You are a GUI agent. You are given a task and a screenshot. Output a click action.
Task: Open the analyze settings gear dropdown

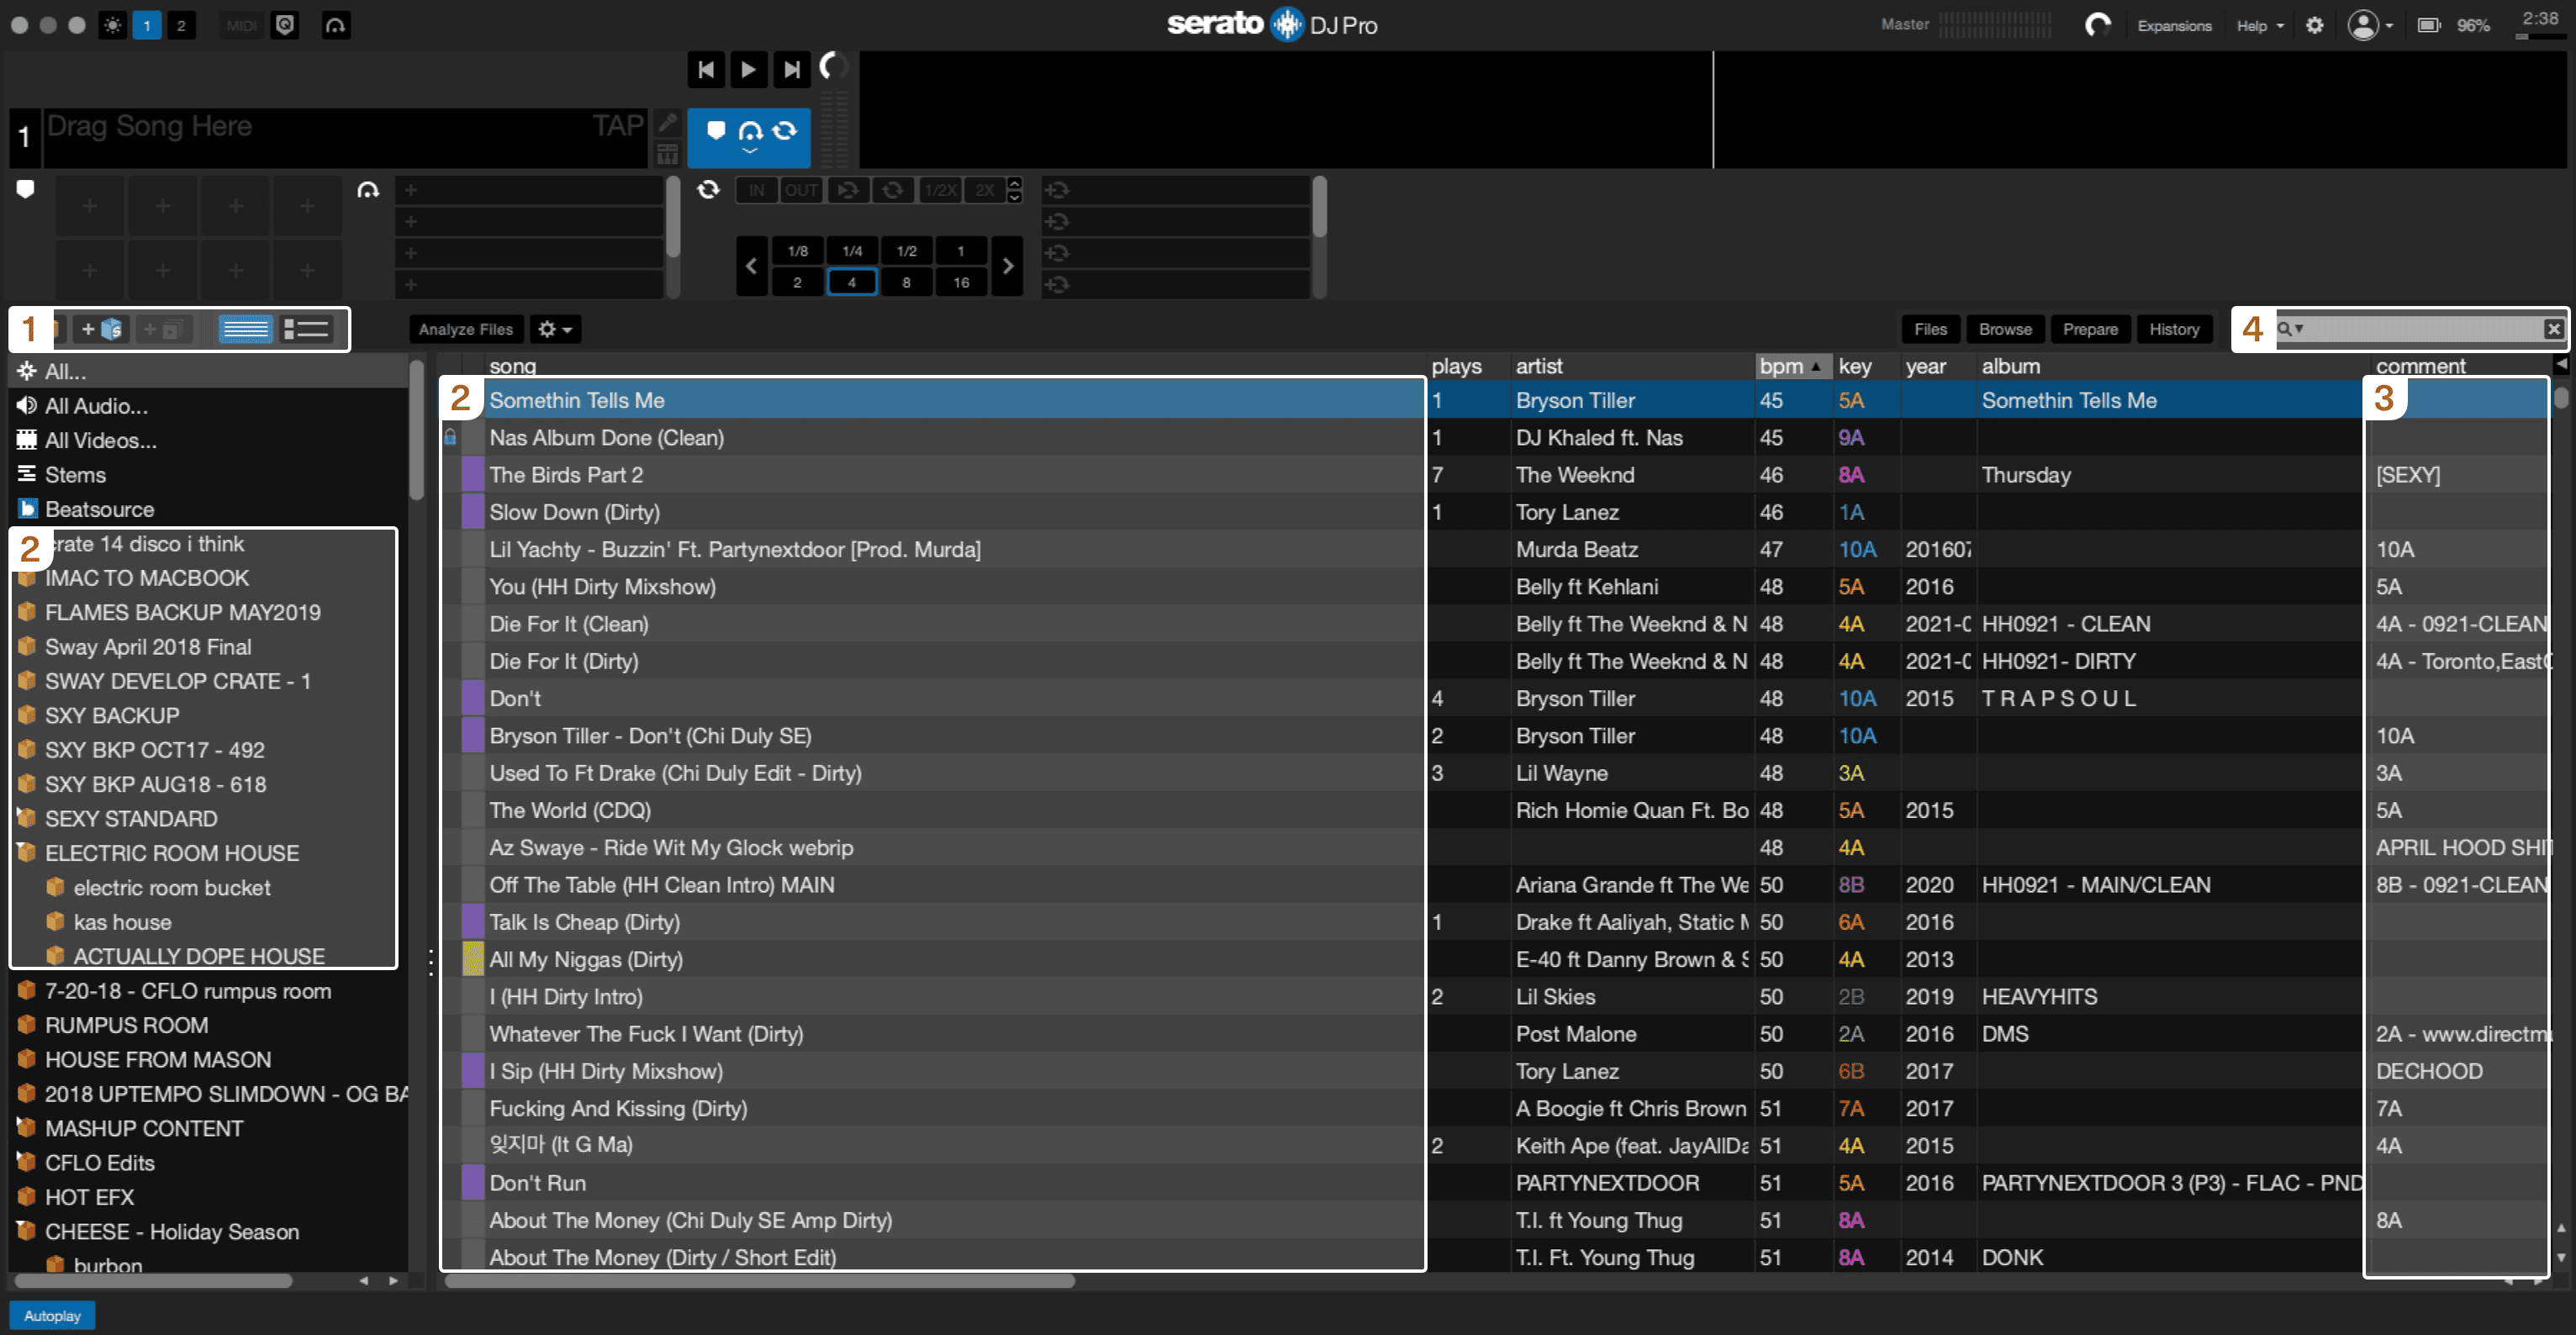point(555,330)
